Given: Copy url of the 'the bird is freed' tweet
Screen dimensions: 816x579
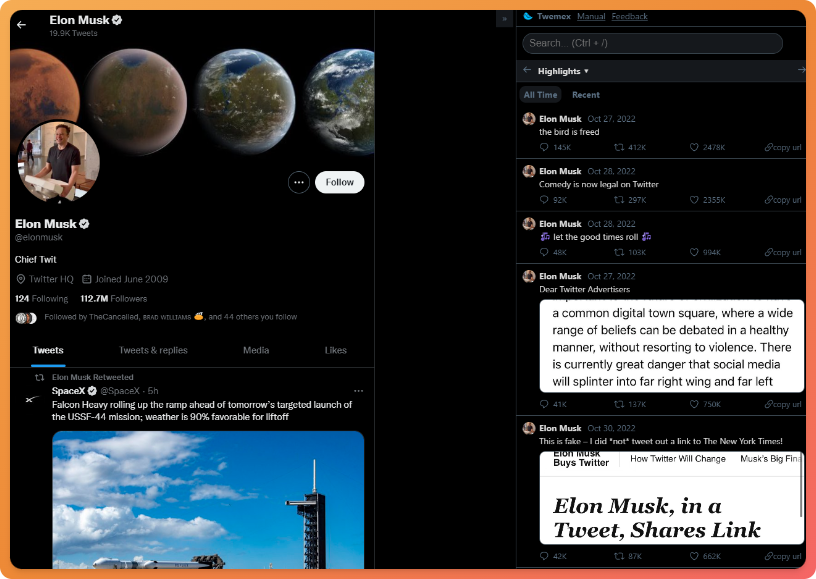Looking at the screenshot, I should pos(783,147).
